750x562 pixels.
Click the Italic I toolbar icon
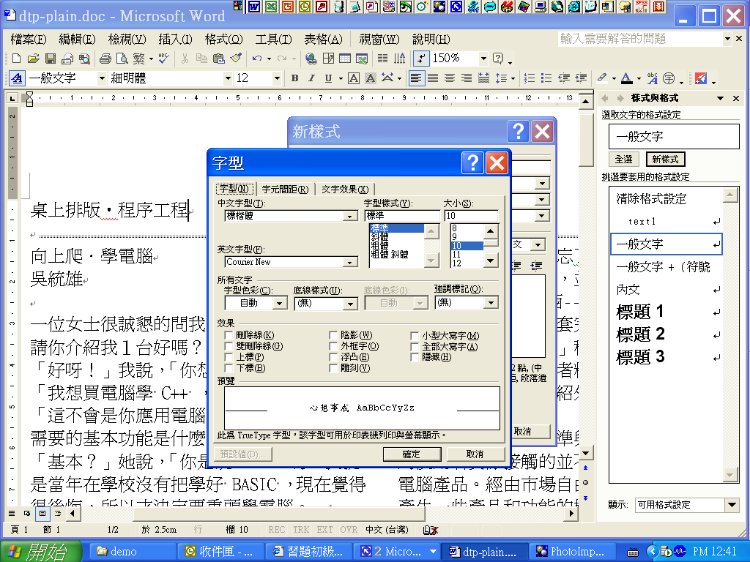[311, 78]
